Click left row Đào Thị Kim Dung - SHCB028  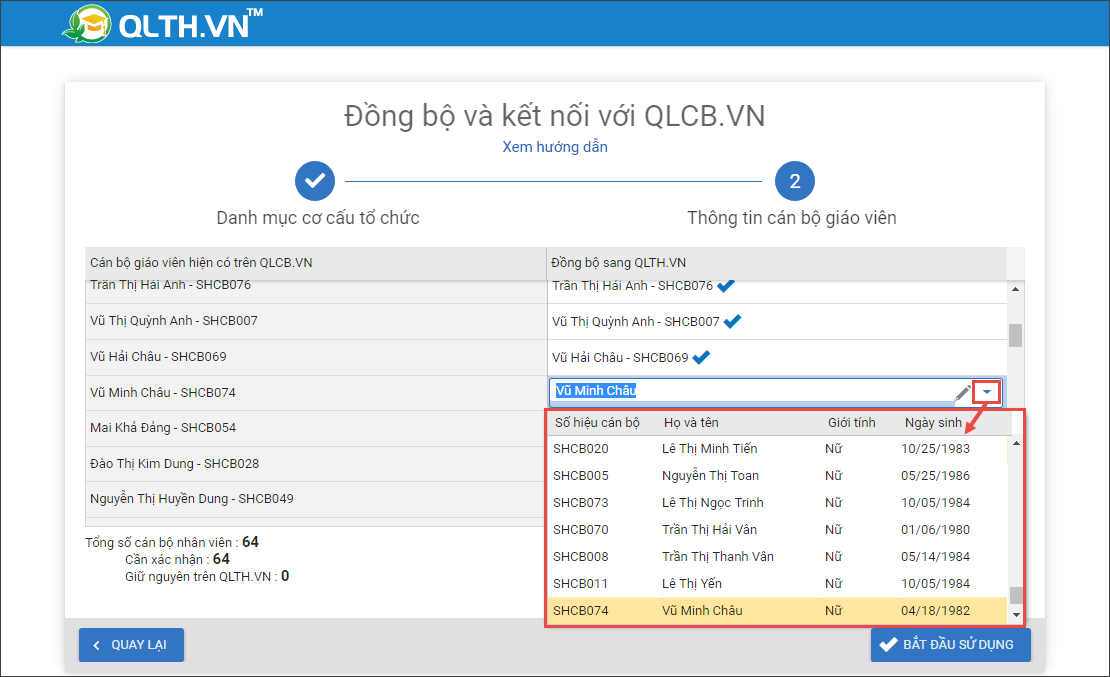click(x=316, y=464)
